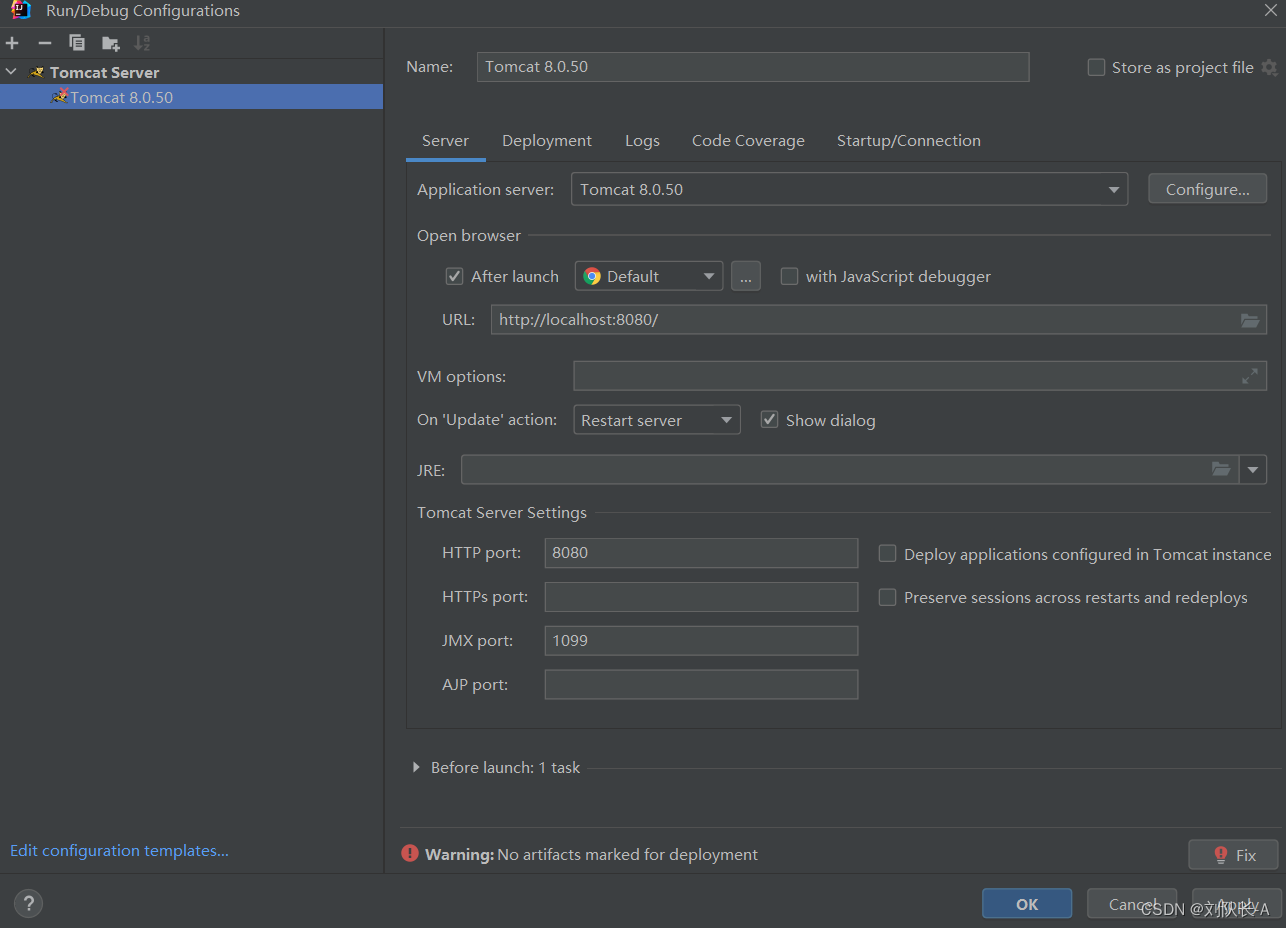Screen dimensions: 1286x928
Task: Sort configurations alphabetically
Action: tap(142, 43)
